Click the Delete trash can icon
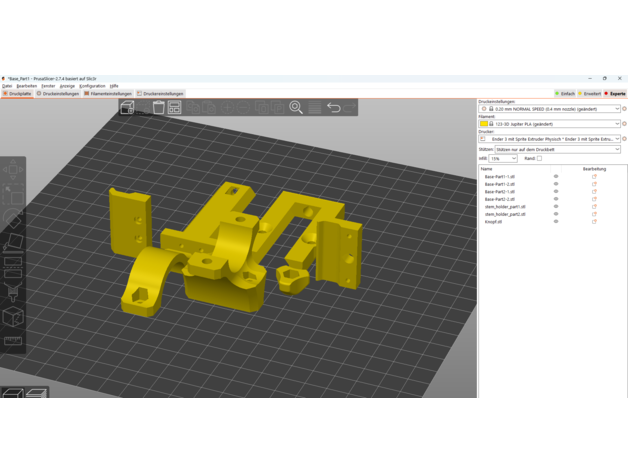Screen dimensions: 628x472 [x=158, y=107]
